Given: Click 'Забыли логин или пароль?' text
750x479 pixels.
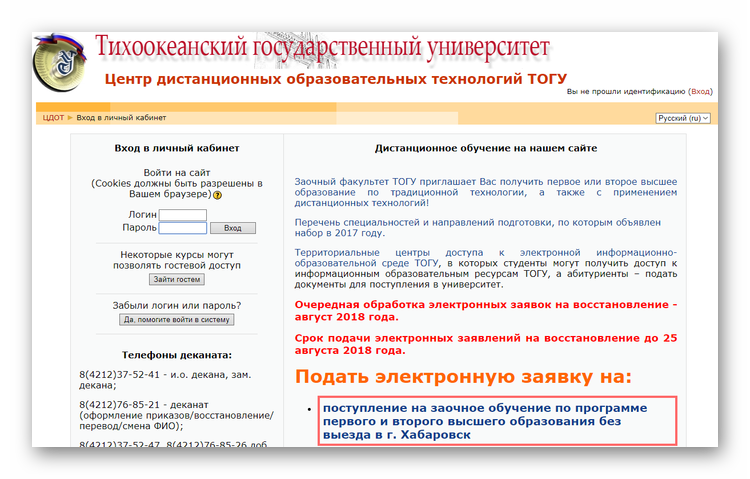Looking at the screenshot, I should click(x=177, y=305).
